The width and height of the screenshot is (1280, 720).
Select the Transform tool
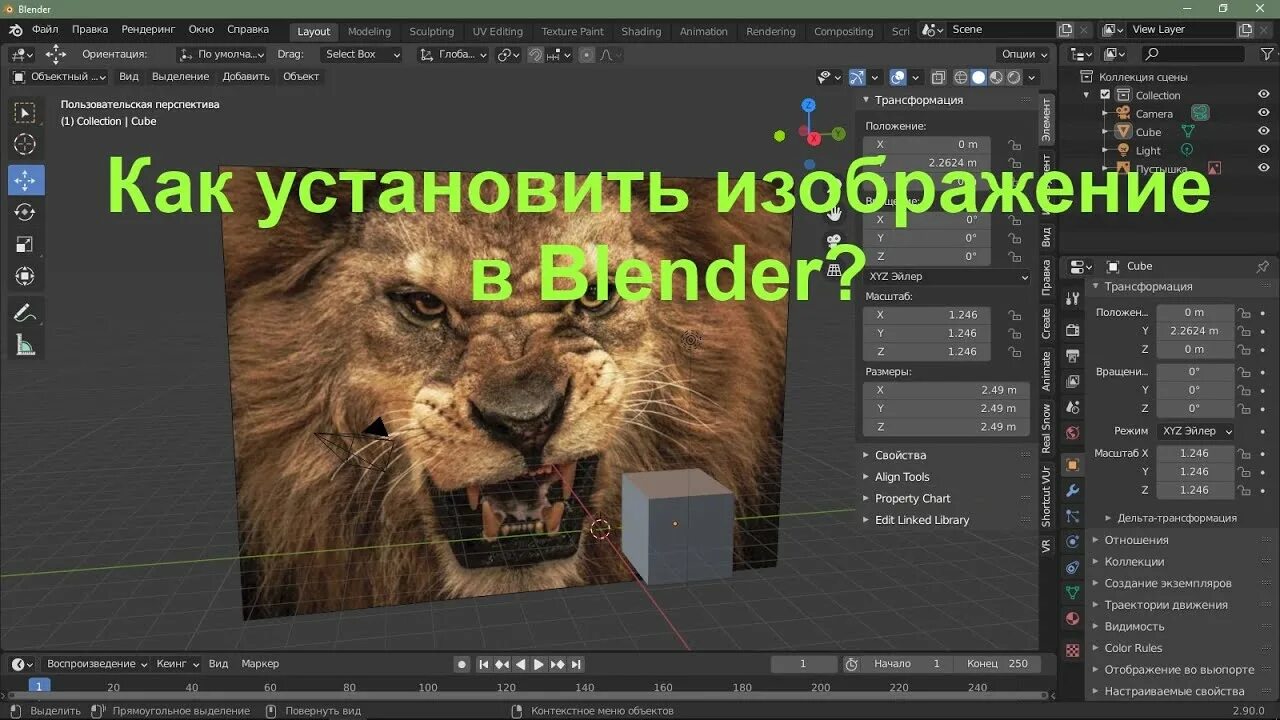click(25, 276)
